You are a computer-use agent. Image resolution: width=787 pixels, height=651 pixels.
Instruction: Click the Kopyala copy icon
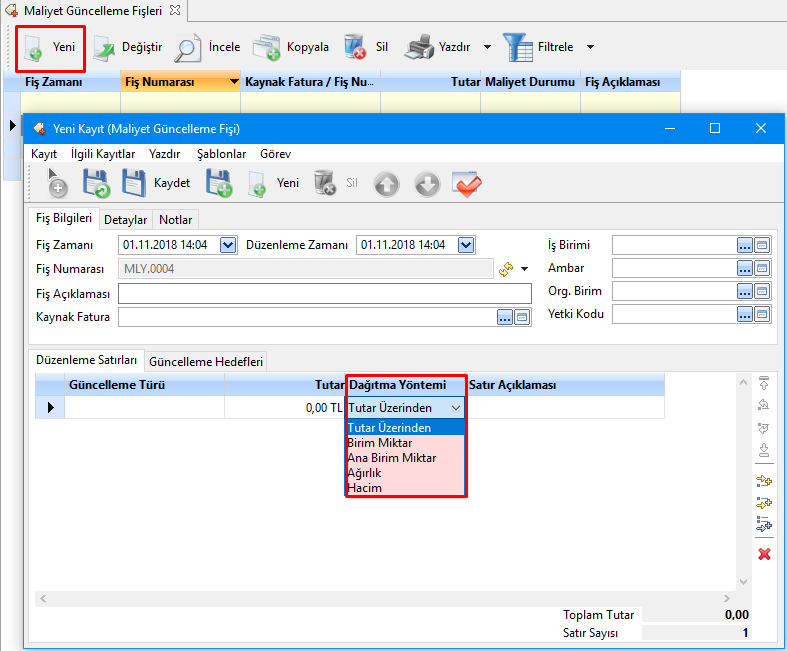tap(267, 47)
